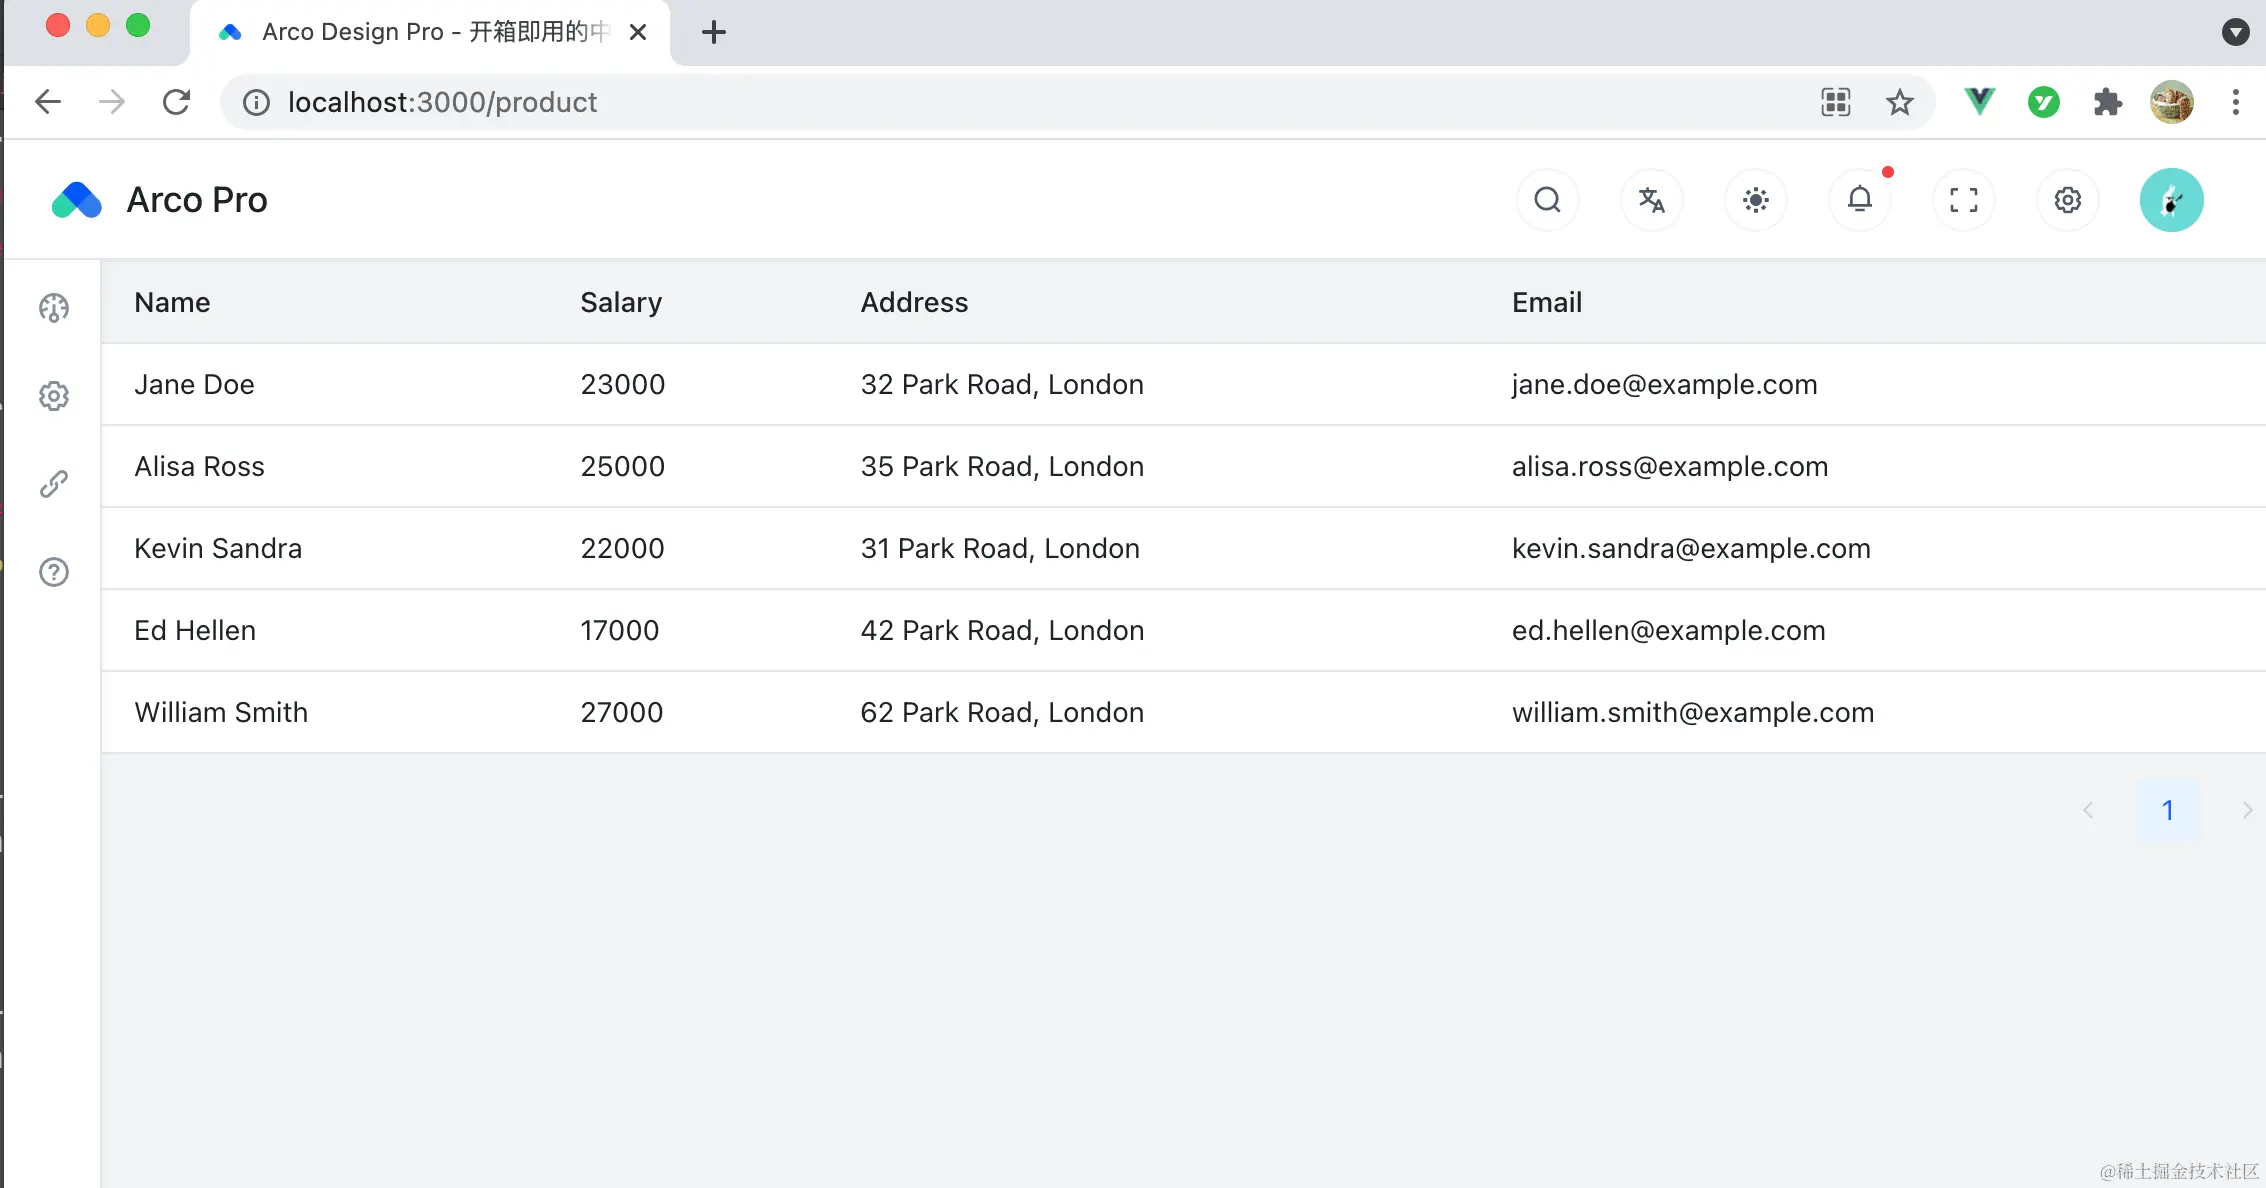The image size is (2266, 1188).
Task: Click the Arco Pro logo
Action: (x=77, y=200)
